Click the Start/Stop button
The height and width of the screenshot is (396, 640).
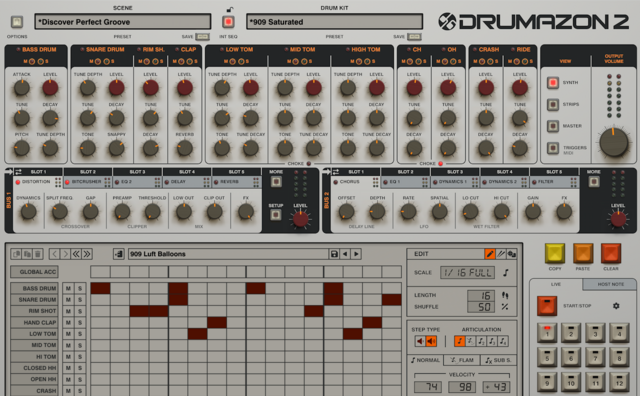click(547, 306)
